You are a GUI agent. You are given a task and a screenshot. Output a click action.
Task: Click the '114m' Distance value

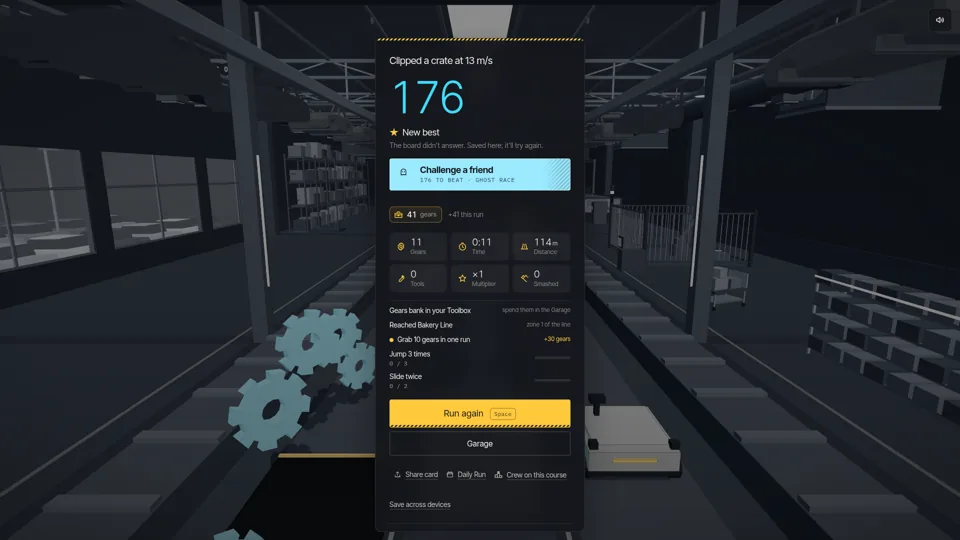(x=546, y=242)
